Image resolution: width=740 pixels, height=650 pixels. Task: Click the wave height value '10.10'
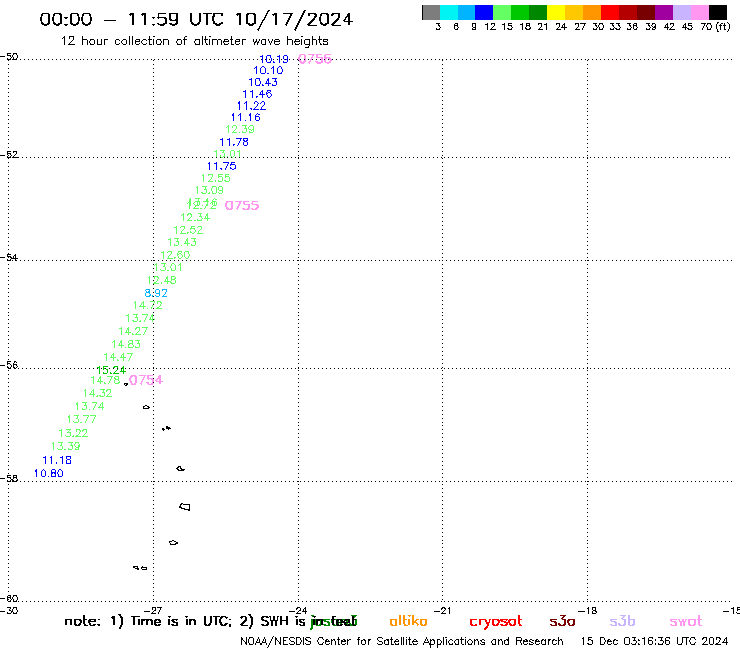[268, 70]
